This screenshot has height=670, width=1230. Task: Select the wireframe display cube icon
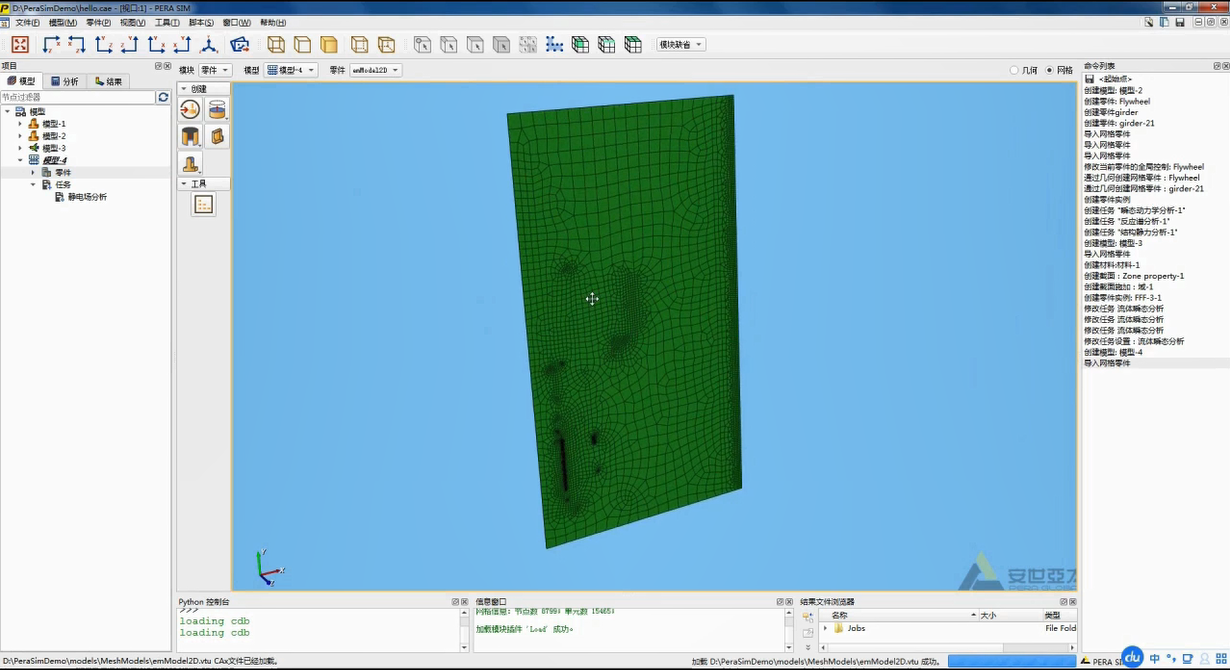click(x=276, y=44)
